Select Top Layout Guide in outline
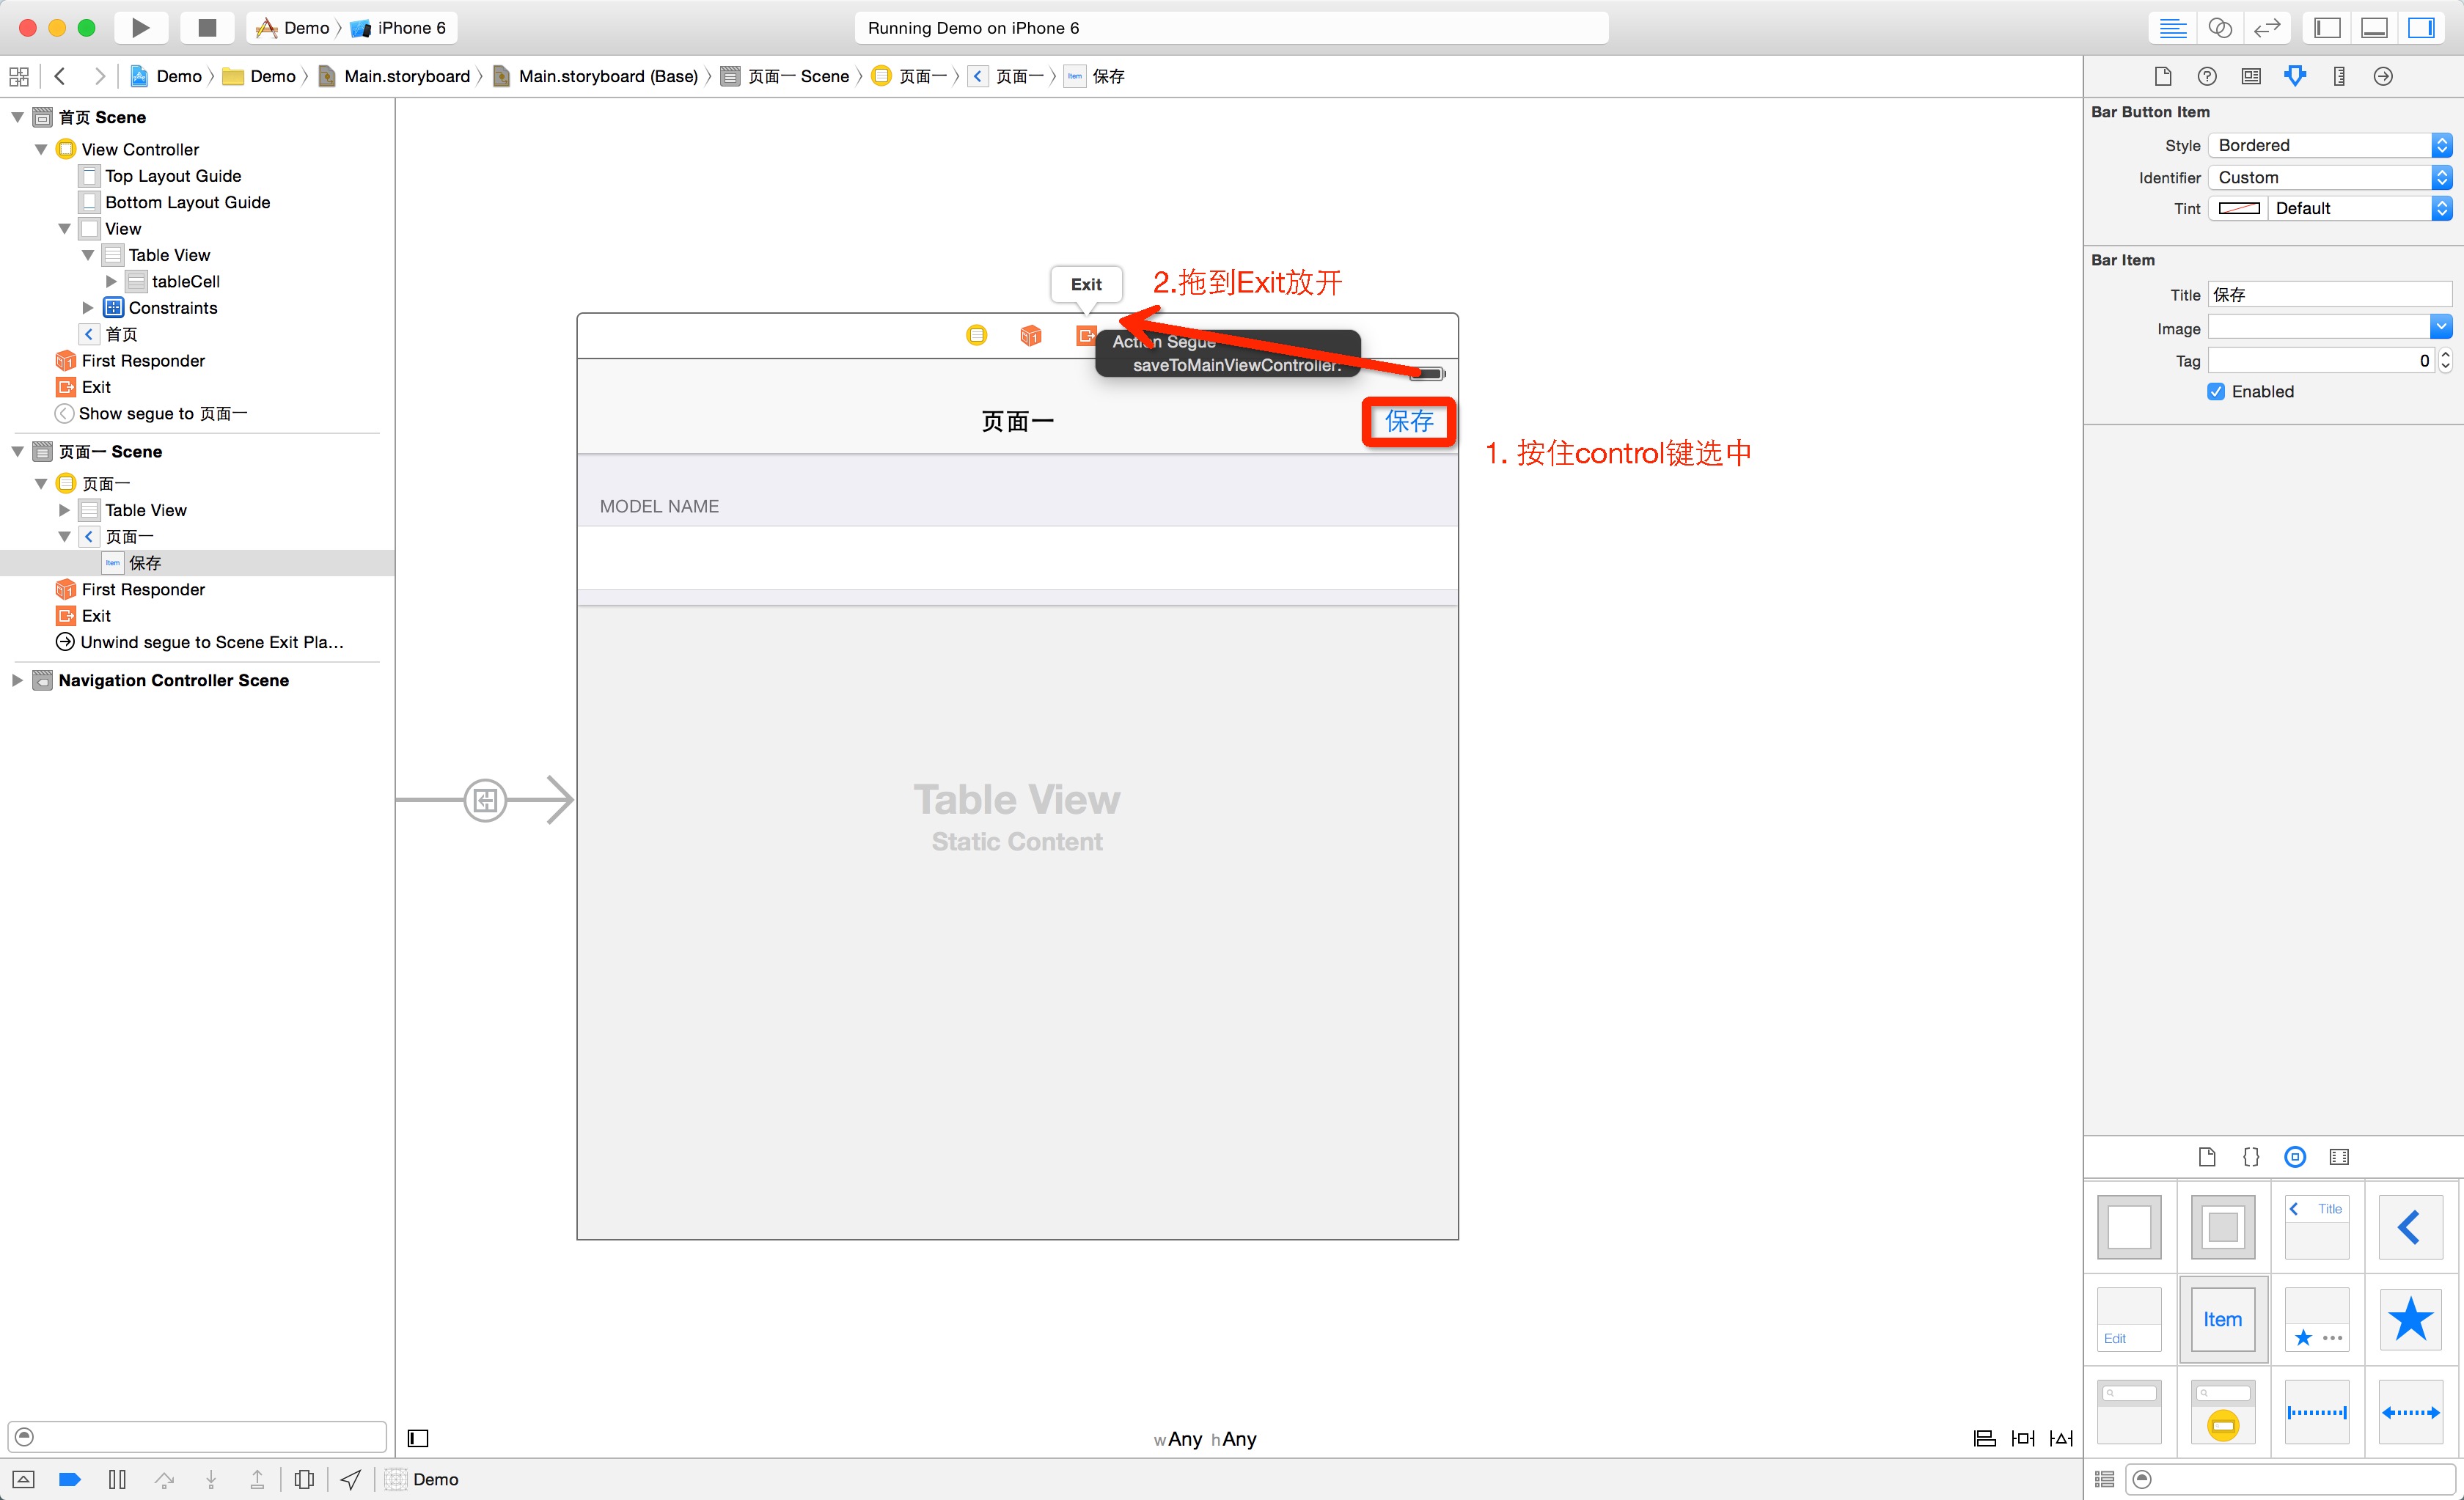Screen dimensions: 2464x1500 pos(173,175)
